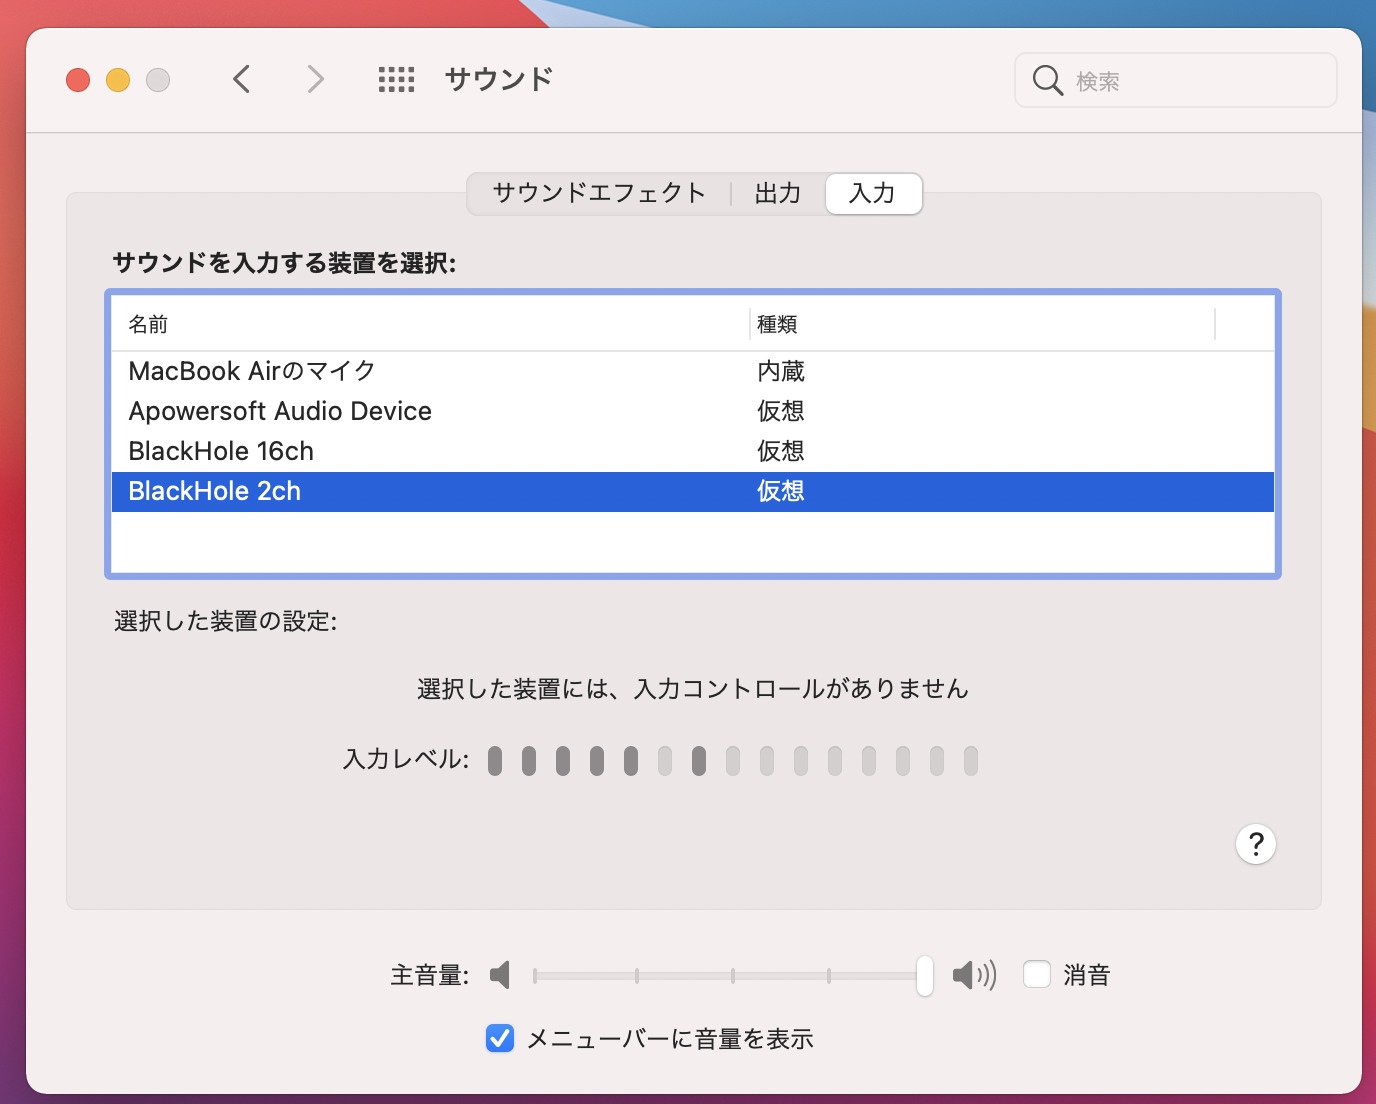The image size is (1376, 1104).
Task: Enable the 消音 mute checkbox
Action: pos(1037,974)
